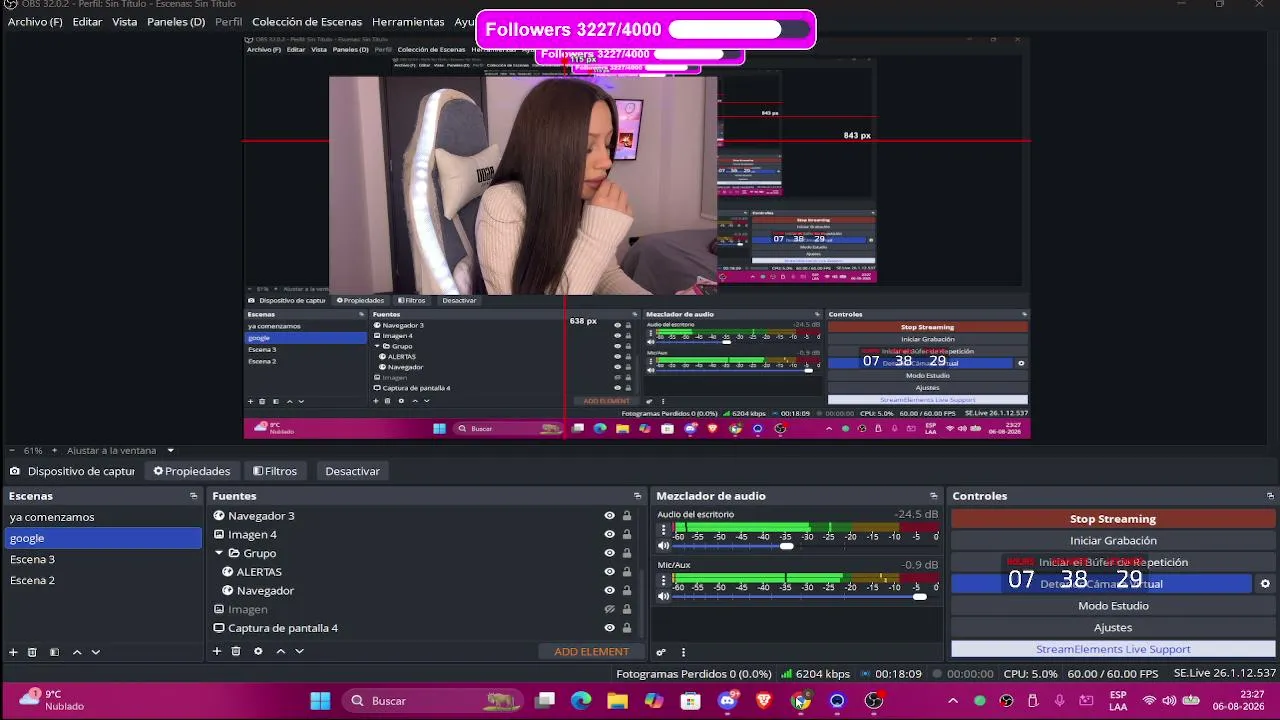Open the audio mixer bottom options menu

click(683, 652)
